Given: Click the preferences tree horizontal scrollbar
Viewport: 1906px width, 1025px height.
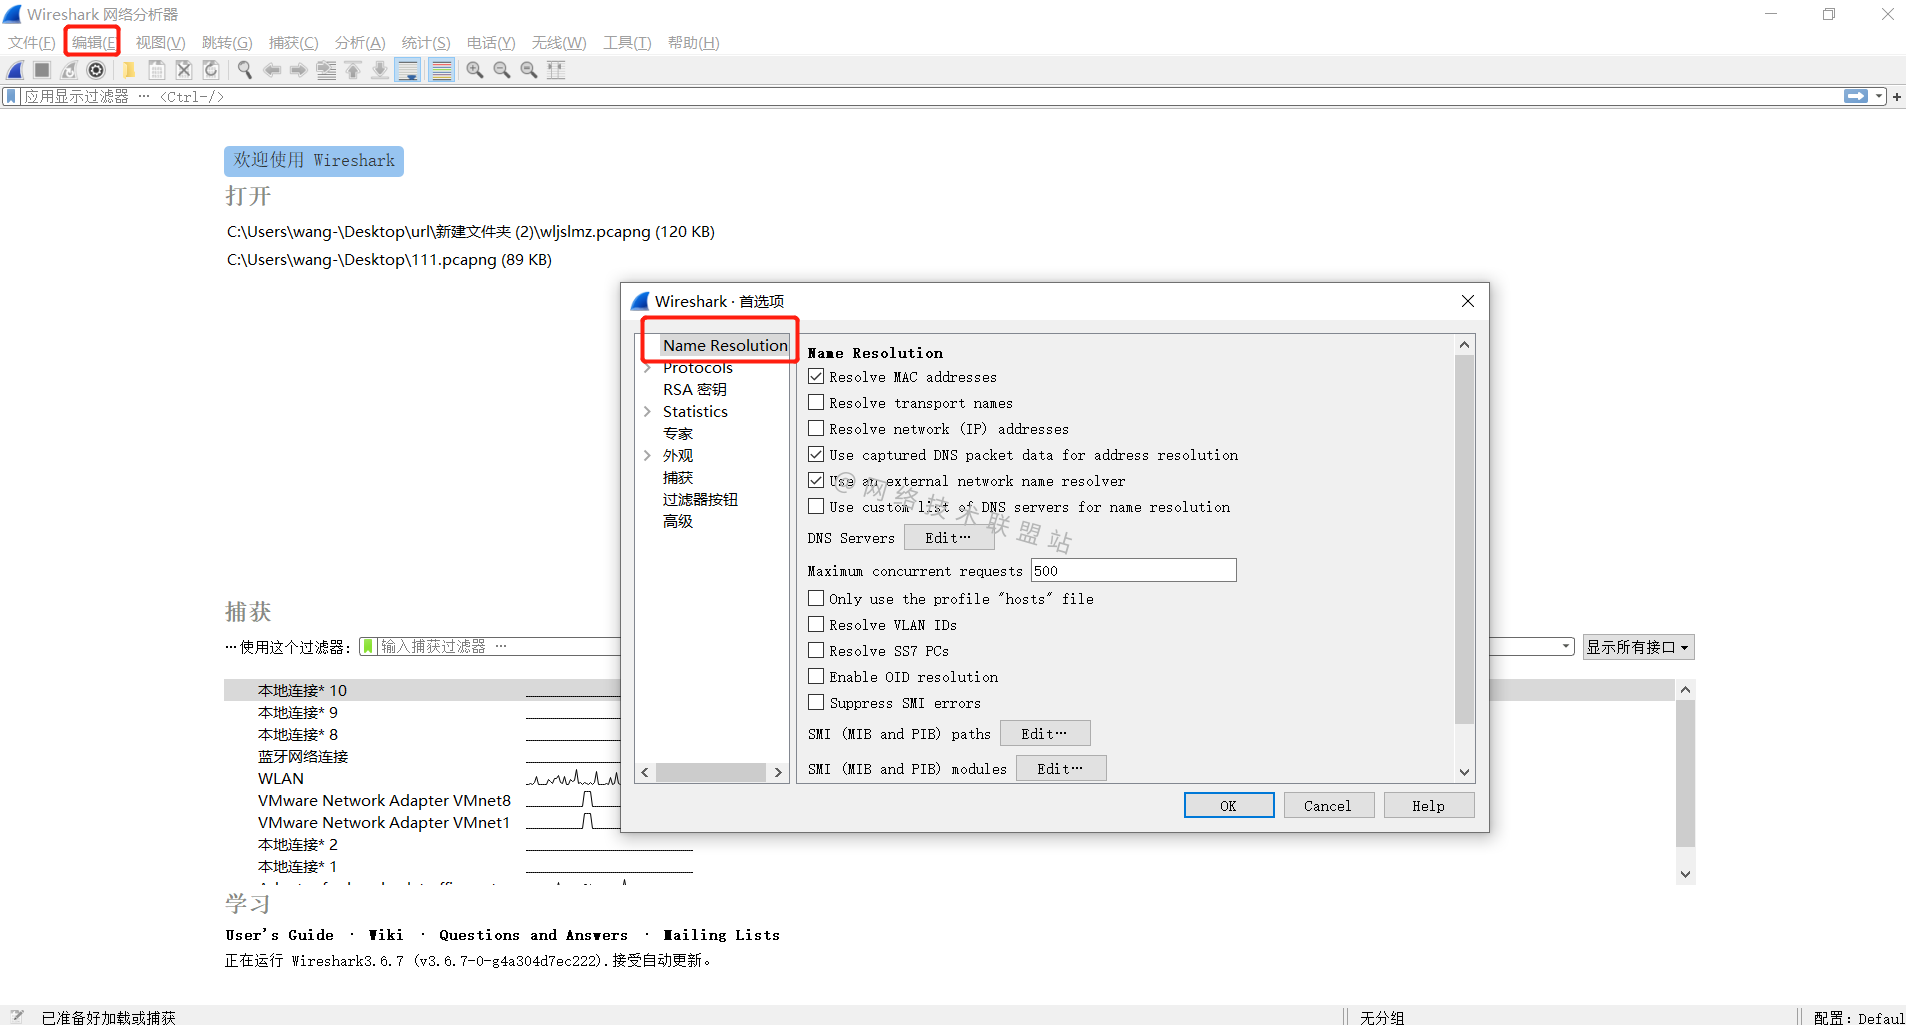Looking at the screenshot, I should 711,772.
